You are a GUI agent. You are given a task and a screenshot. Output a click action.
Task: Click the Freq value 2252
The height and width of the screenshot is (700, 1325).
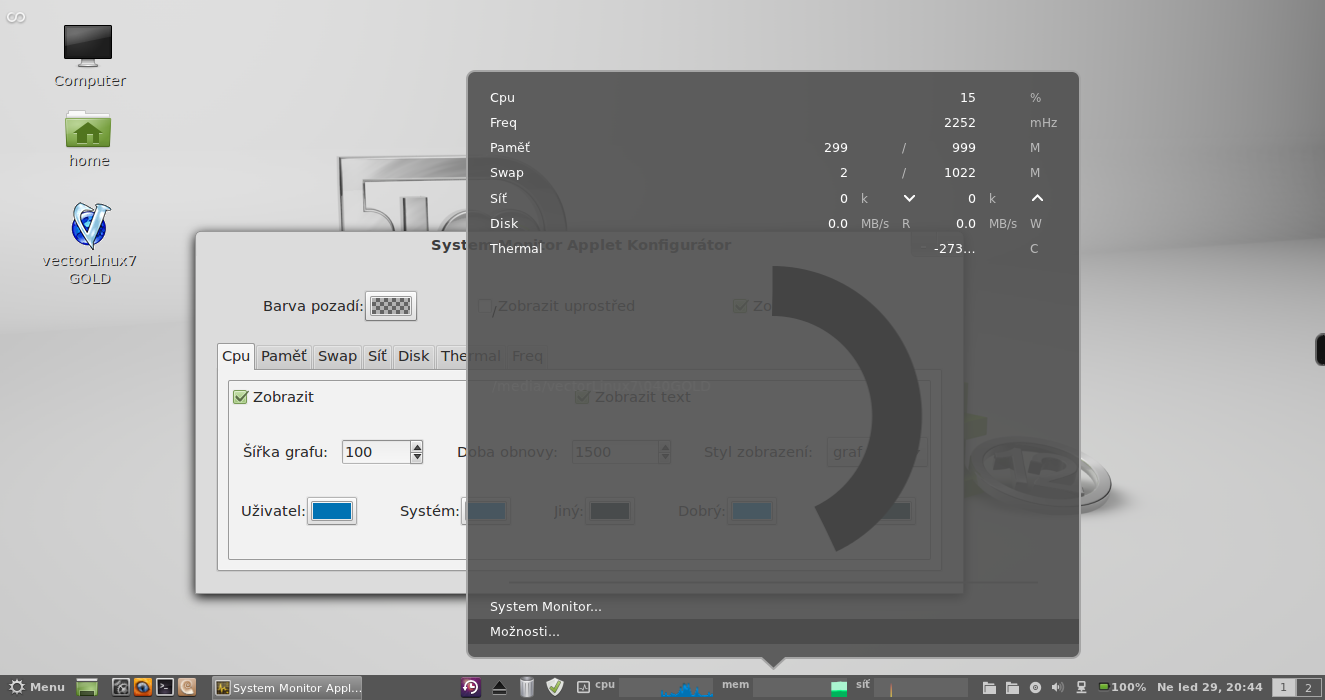[960, 123]
